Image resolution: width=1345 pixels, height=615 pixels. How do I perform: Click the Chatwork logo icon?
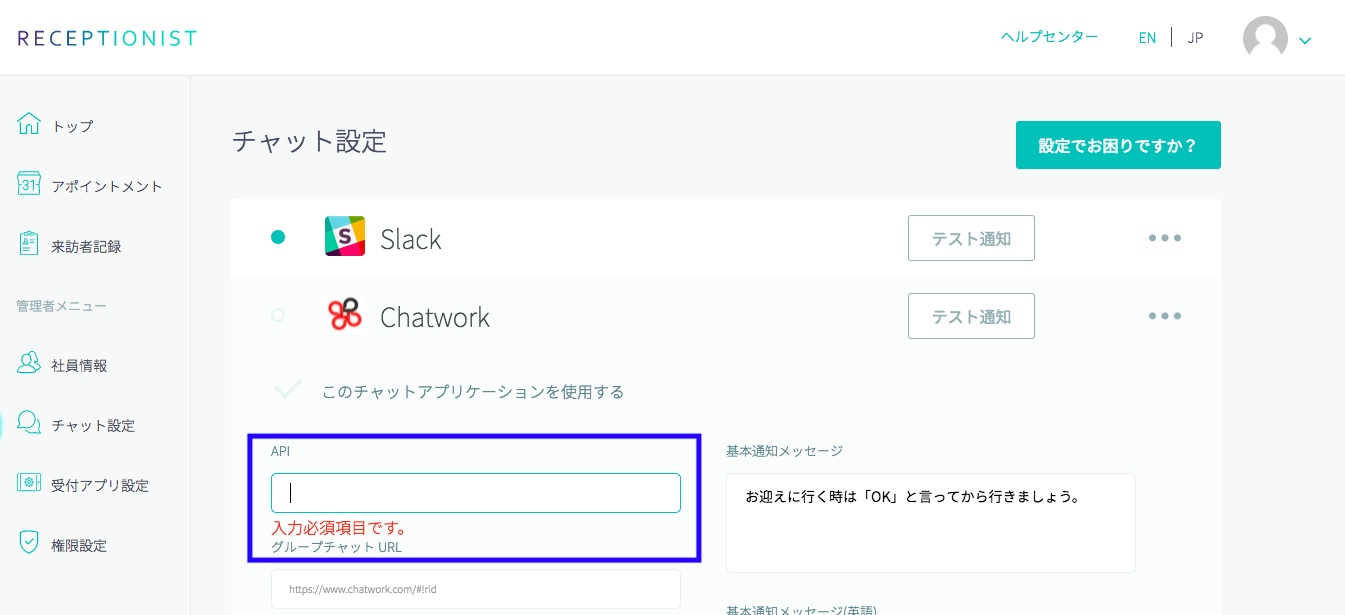[x=345, y=315]
